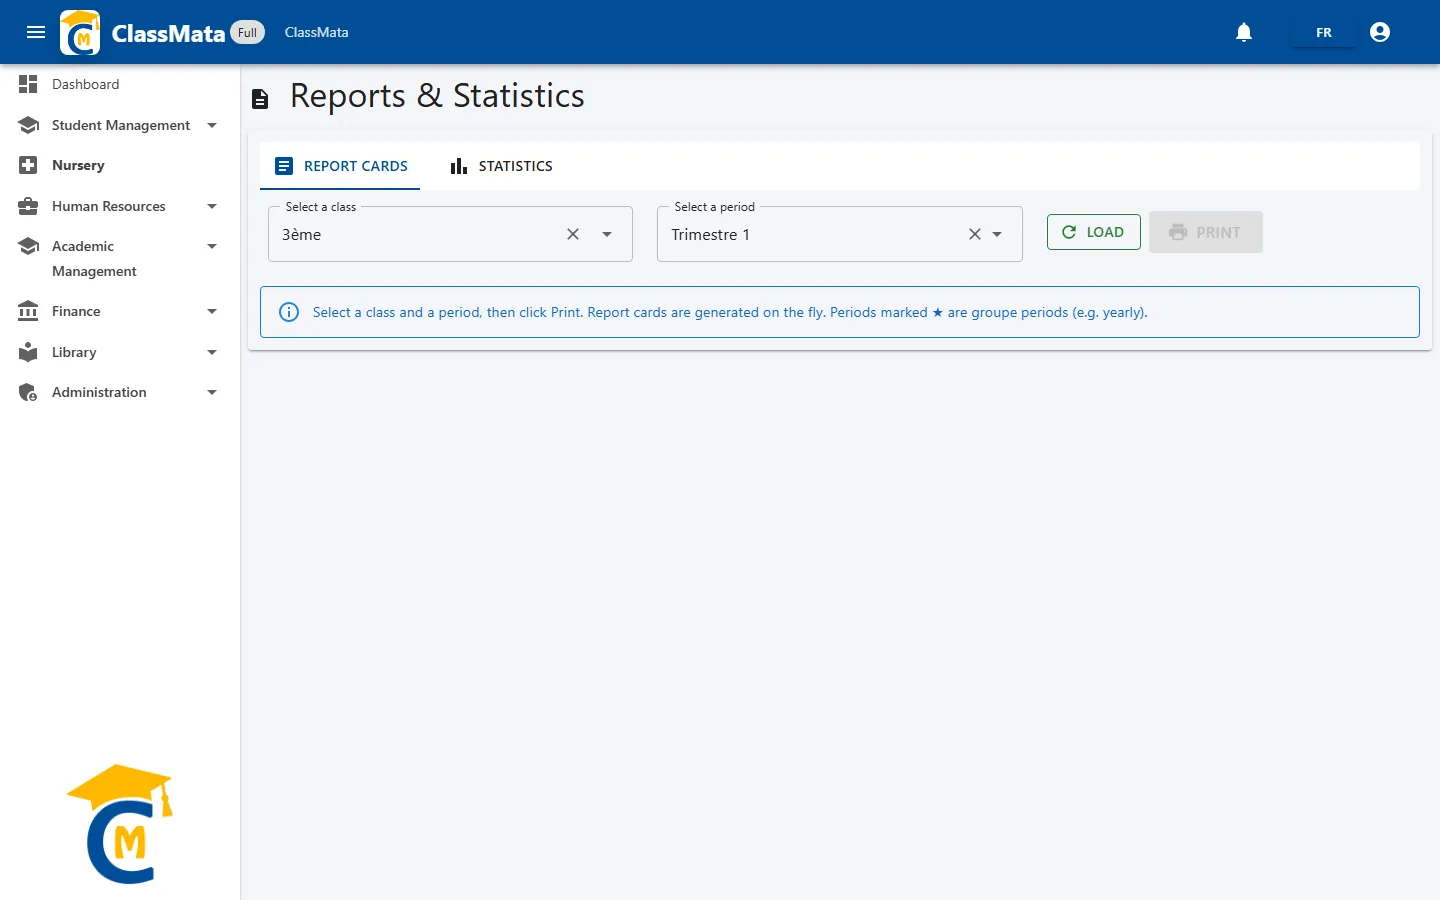Screen dimensions: 1440x900
Task: Expand Administration submenu arrow
Action: pos(212,392)
